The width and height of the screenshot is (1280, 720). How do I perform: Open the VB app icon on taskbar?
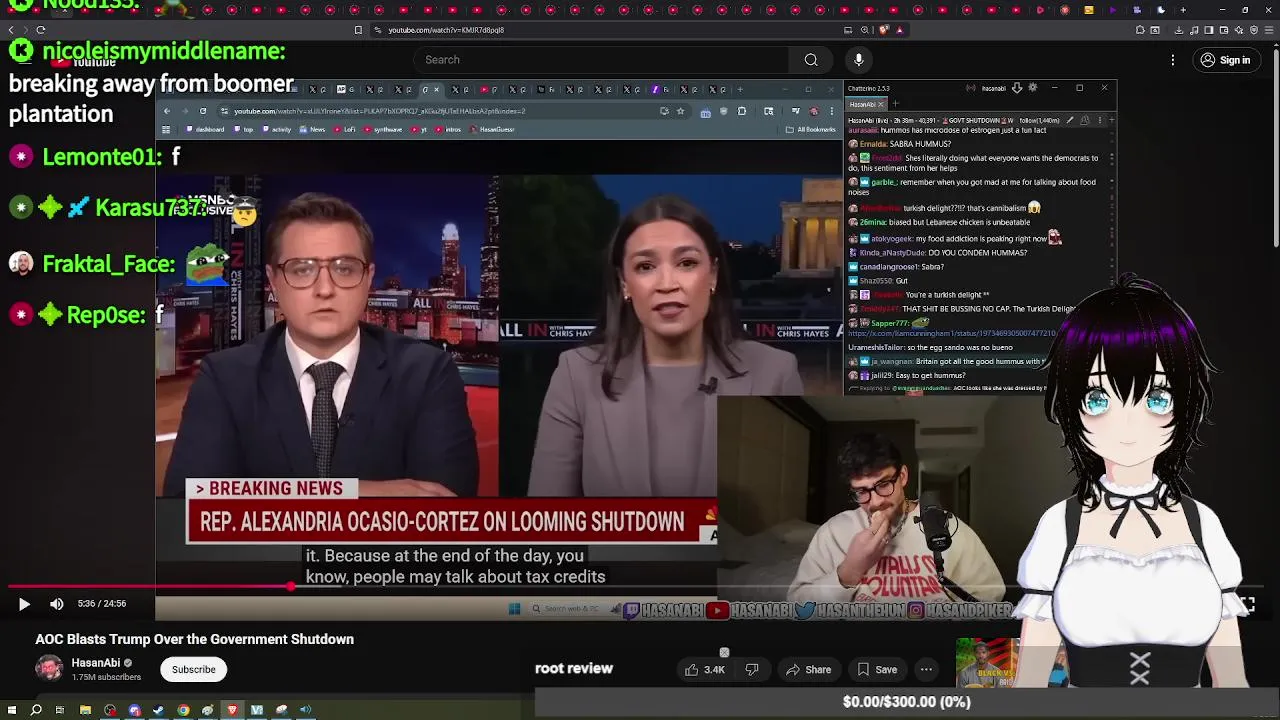point(257,710)
